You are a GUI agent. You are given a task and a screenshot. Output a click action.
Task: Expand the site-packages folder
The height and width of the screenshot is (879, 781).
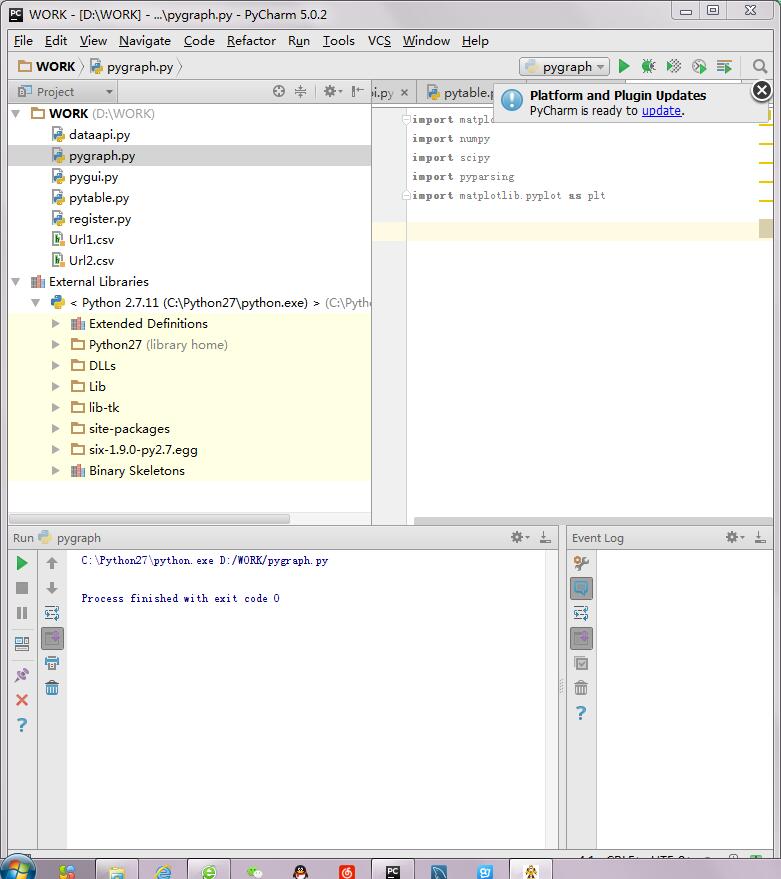56,429
